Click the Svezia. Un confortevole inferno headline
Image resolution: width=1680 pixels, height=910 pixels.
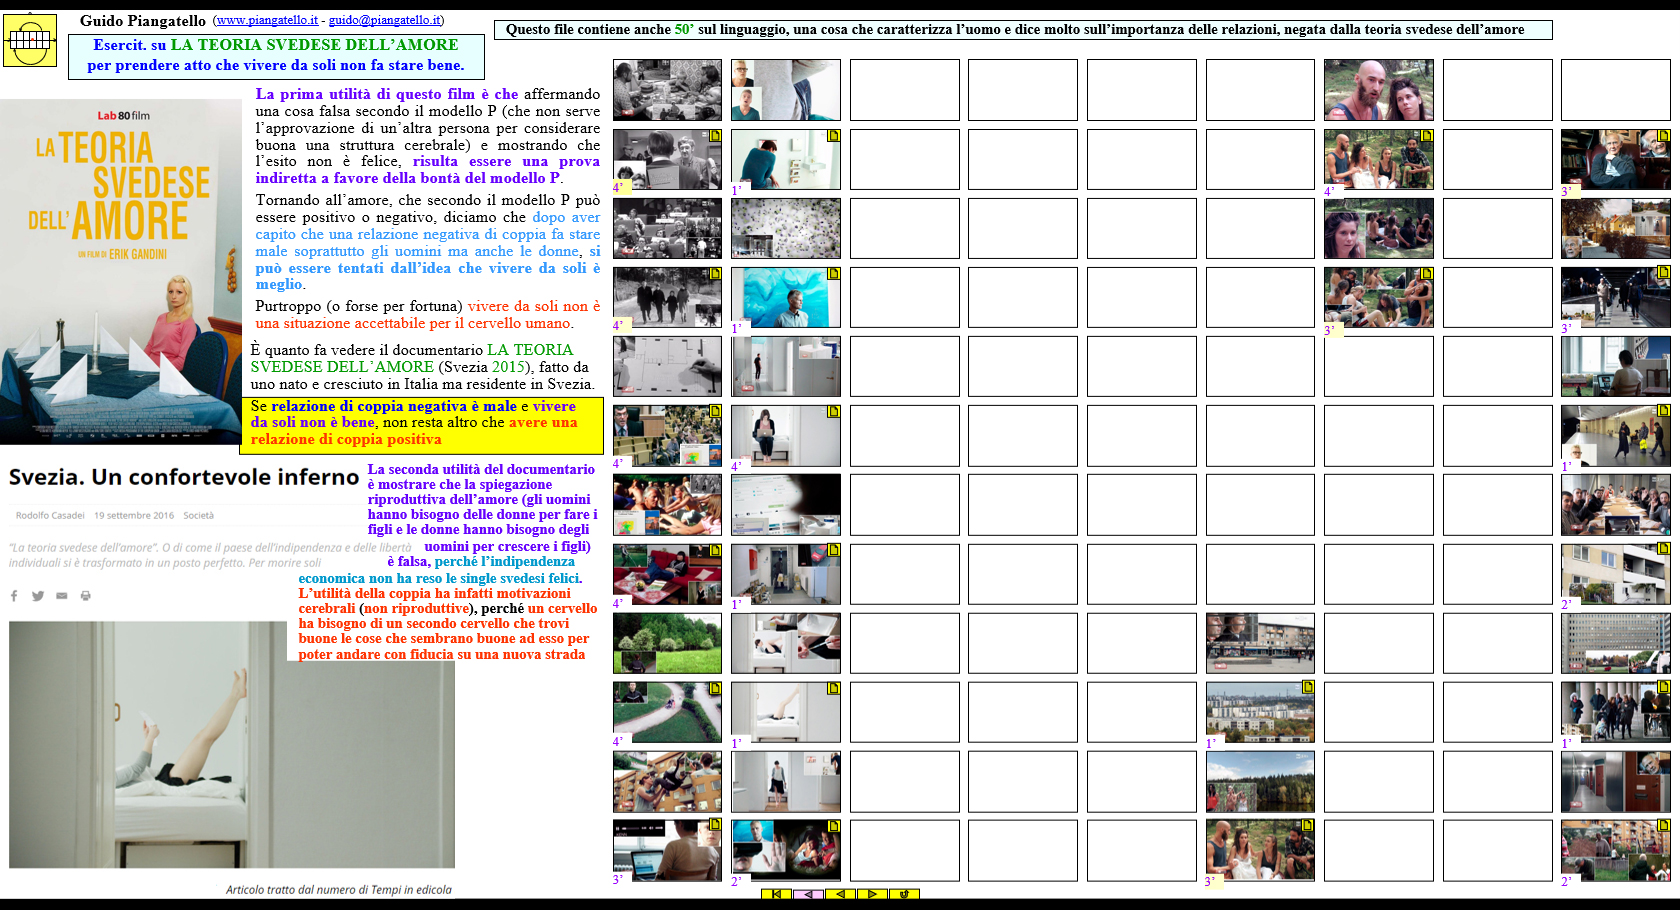[x=184, y=478]
